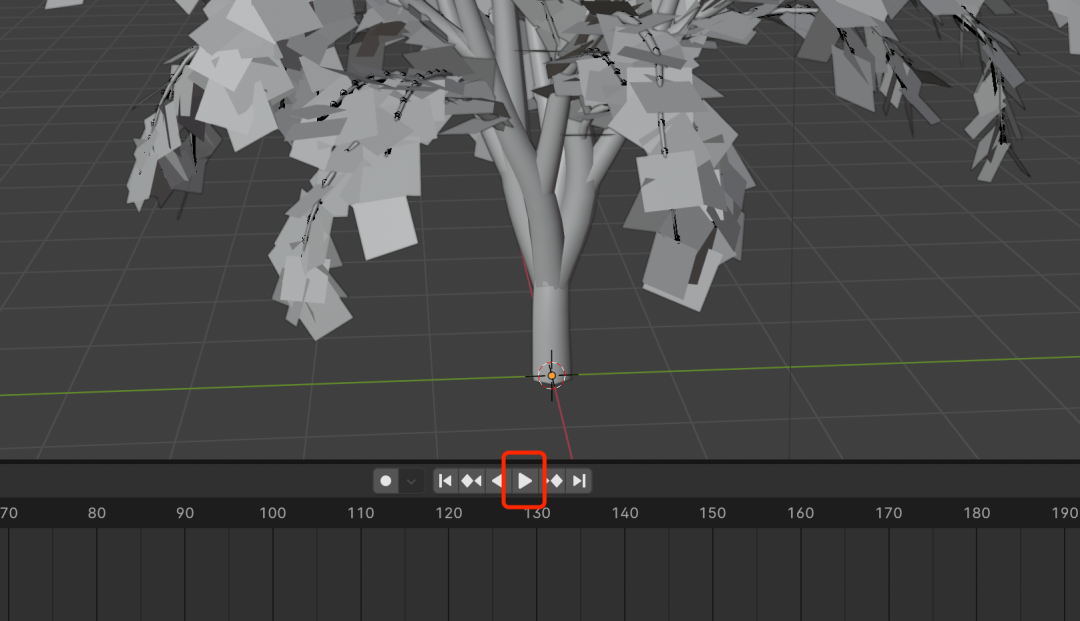Image resolution: width=1080 pixels, height=621 pixels.
Task: Open the auto-keying mode dropdown
Action: point(411,481)
